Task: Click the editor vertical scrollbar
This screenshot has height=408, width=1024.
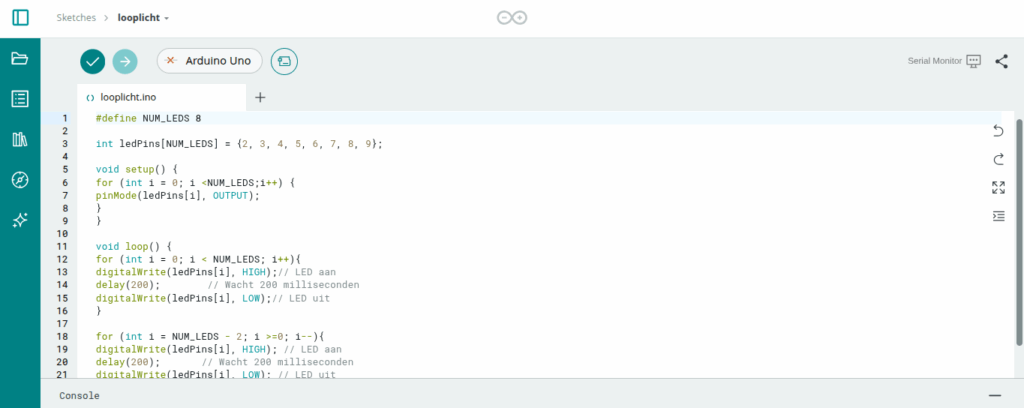Action: click(1018, 230)
